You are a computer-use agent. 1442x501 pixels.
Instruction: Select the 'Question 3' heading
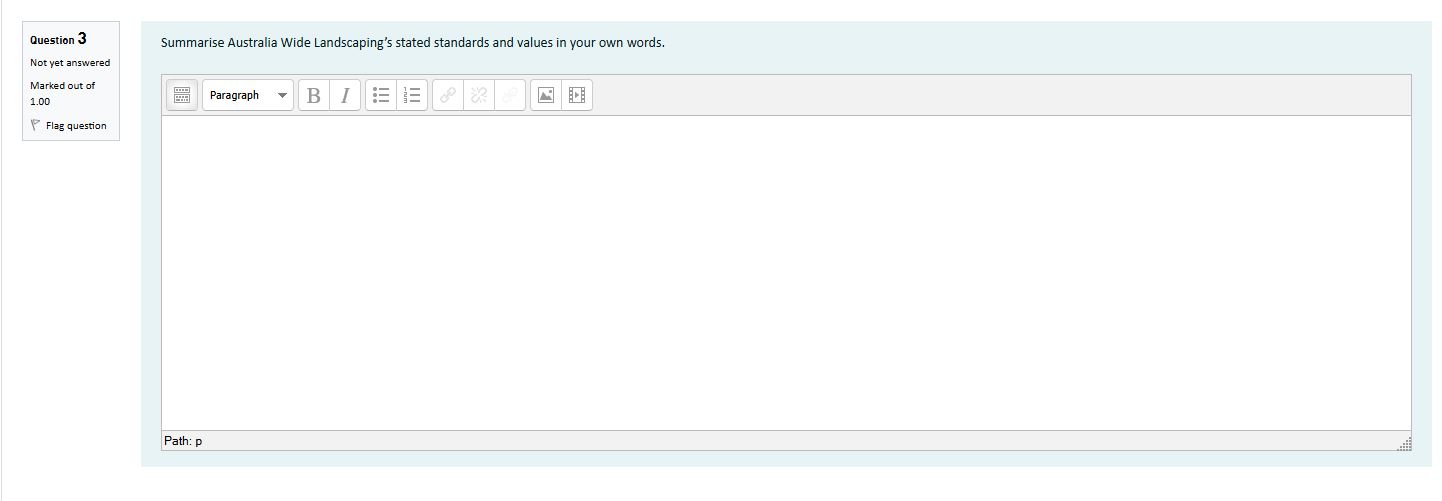point(58,39)
